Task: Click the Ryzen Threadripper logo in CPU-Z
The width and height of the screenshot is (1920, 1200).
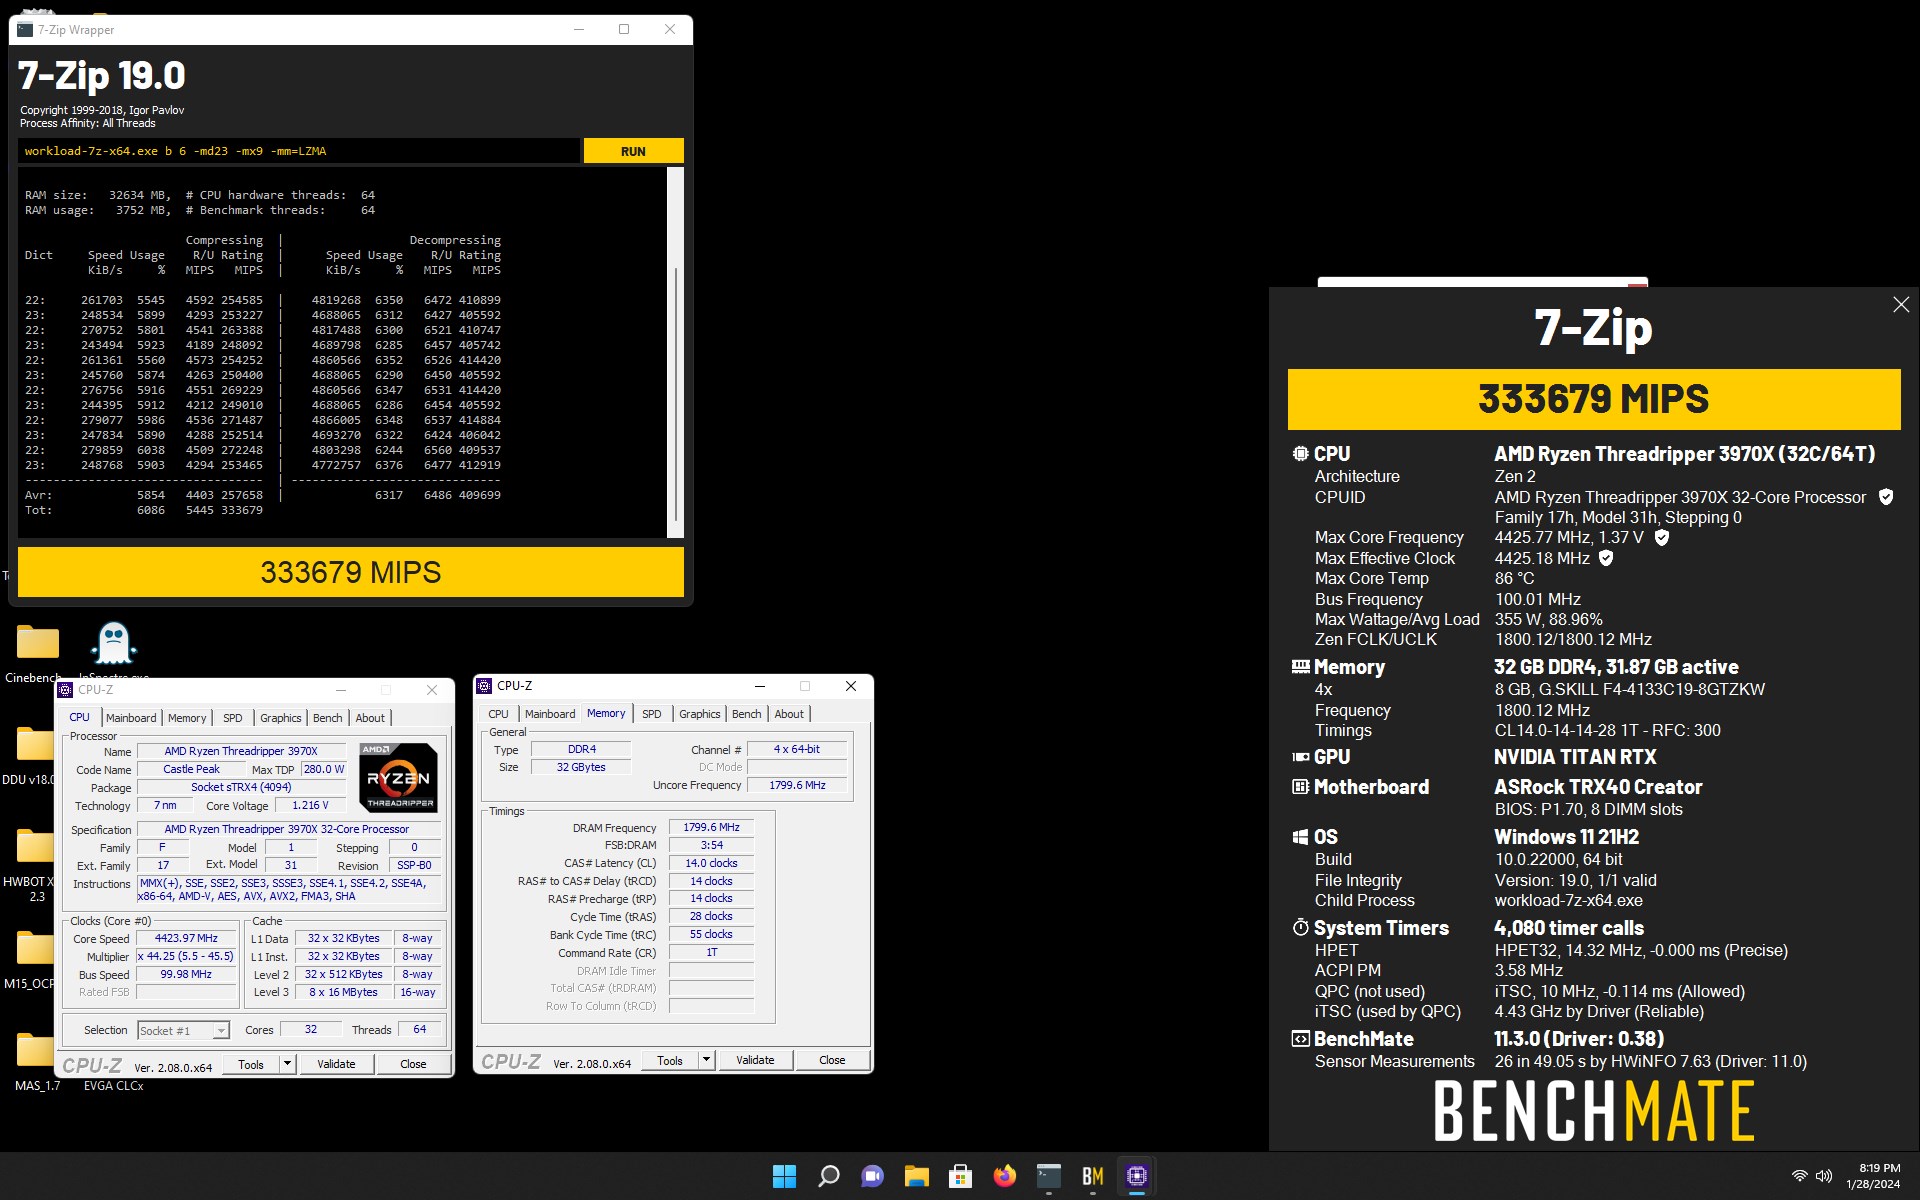Action: (398, 777)
